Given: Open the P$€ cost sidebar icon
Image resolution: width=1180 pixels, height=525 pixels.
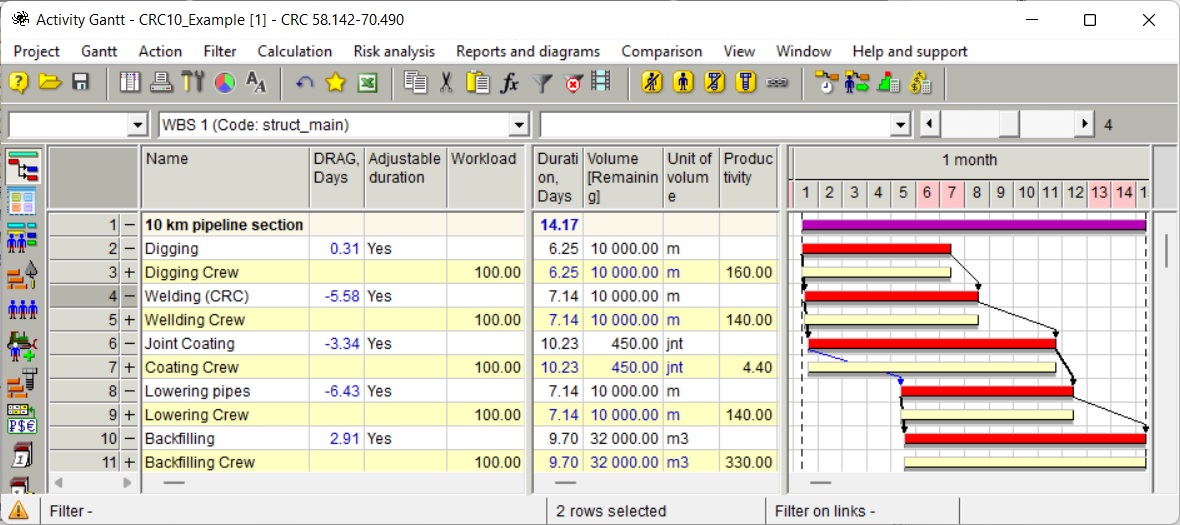Looking at the screenshot, I should pos(23,420).
